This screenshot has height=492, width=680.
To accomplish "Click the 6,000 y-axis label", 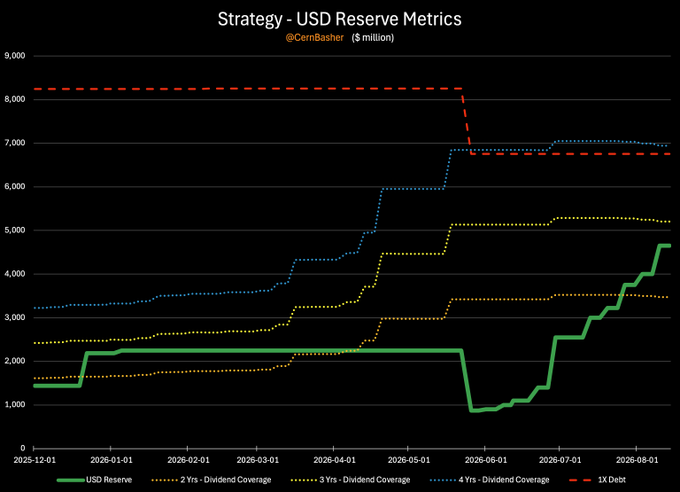I will tap(15, 187).
